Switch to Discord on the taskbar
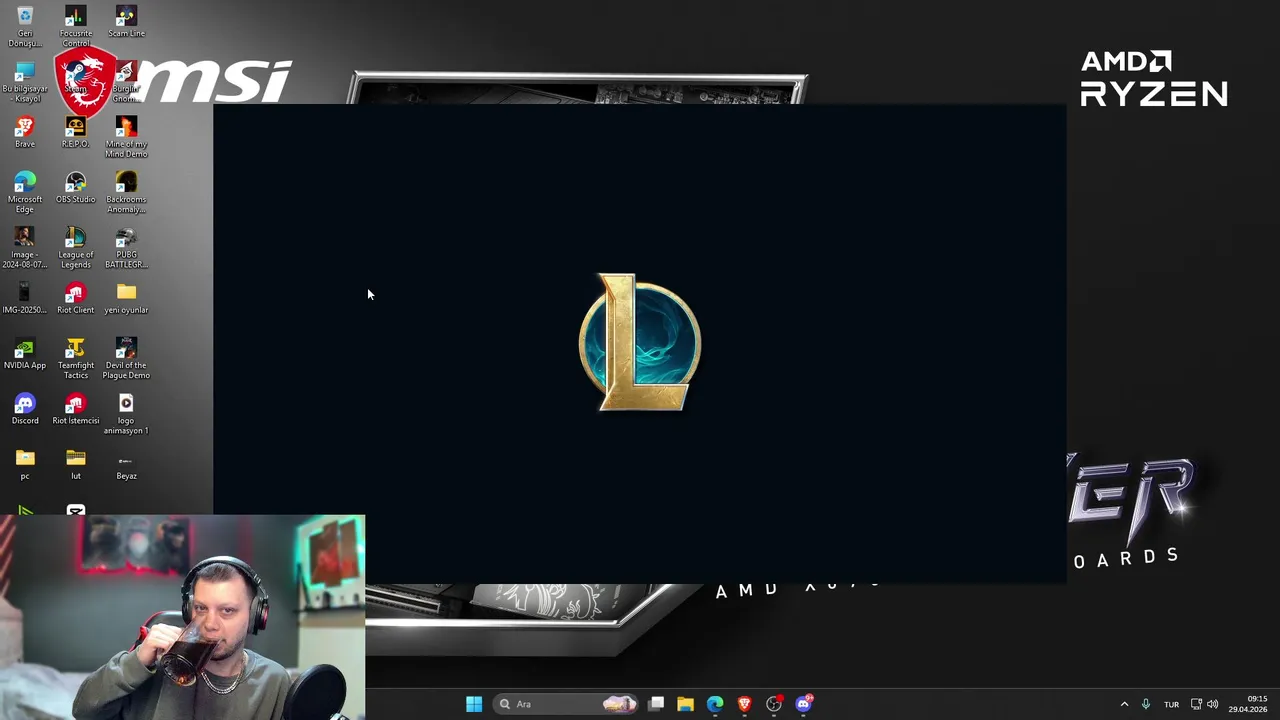The image size is (1280, 720). point(803,704)
